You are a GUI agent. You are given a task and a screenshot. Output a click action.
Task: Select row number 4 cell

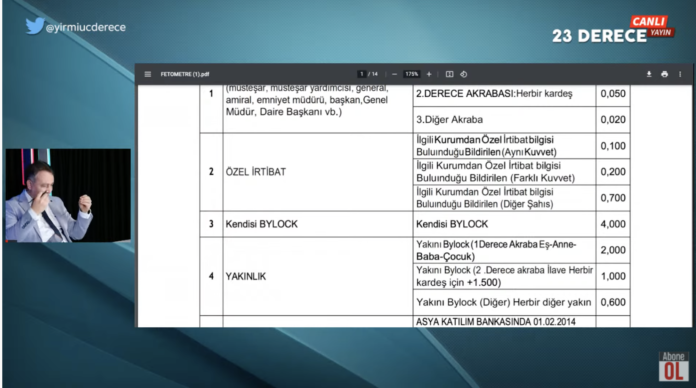(x=211, y=276)
